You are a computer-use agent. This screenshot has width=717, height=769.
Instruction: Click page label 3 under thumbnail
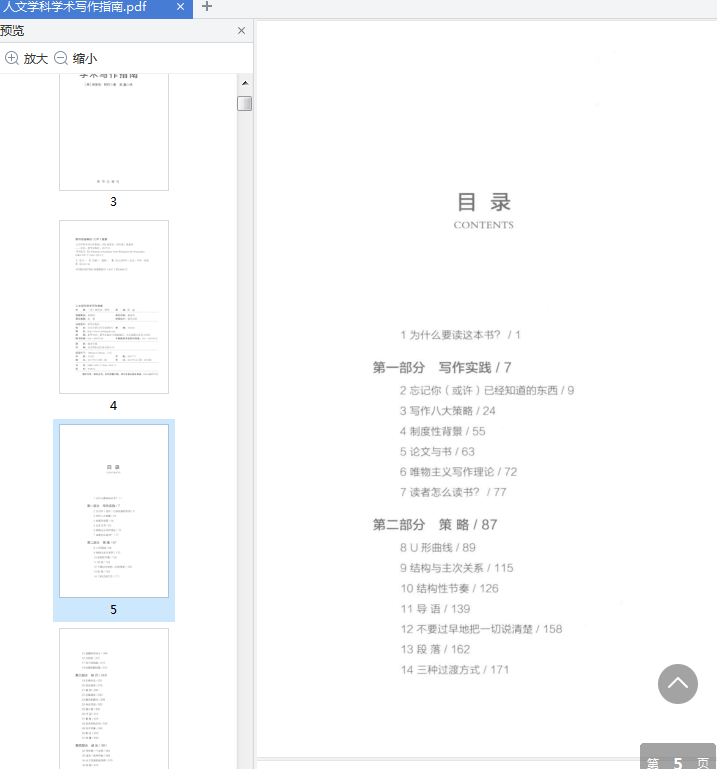(x=113, y=202)
